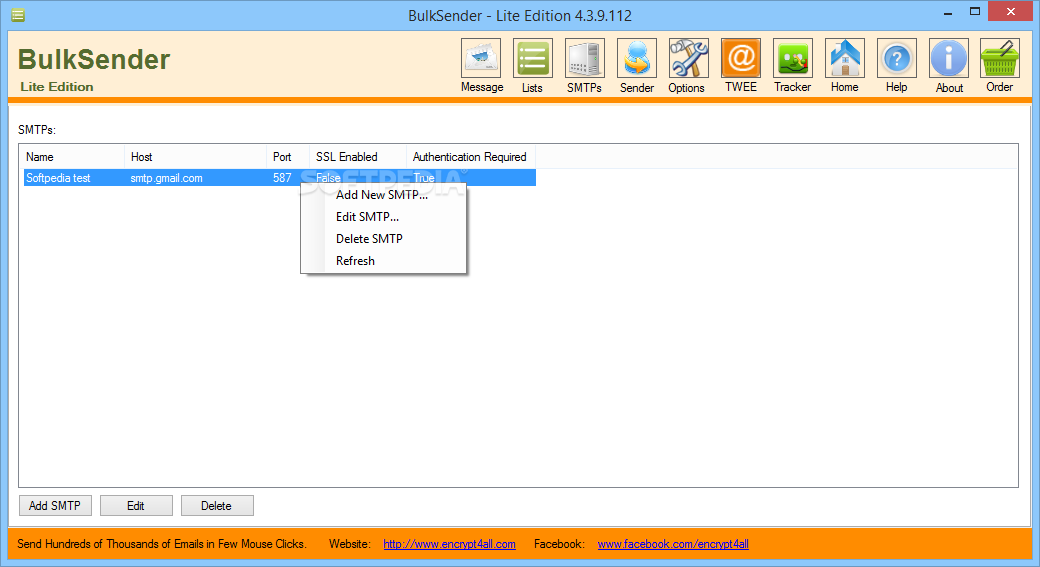
Task: Click the Edit button below list
Action: click(136, 505)
